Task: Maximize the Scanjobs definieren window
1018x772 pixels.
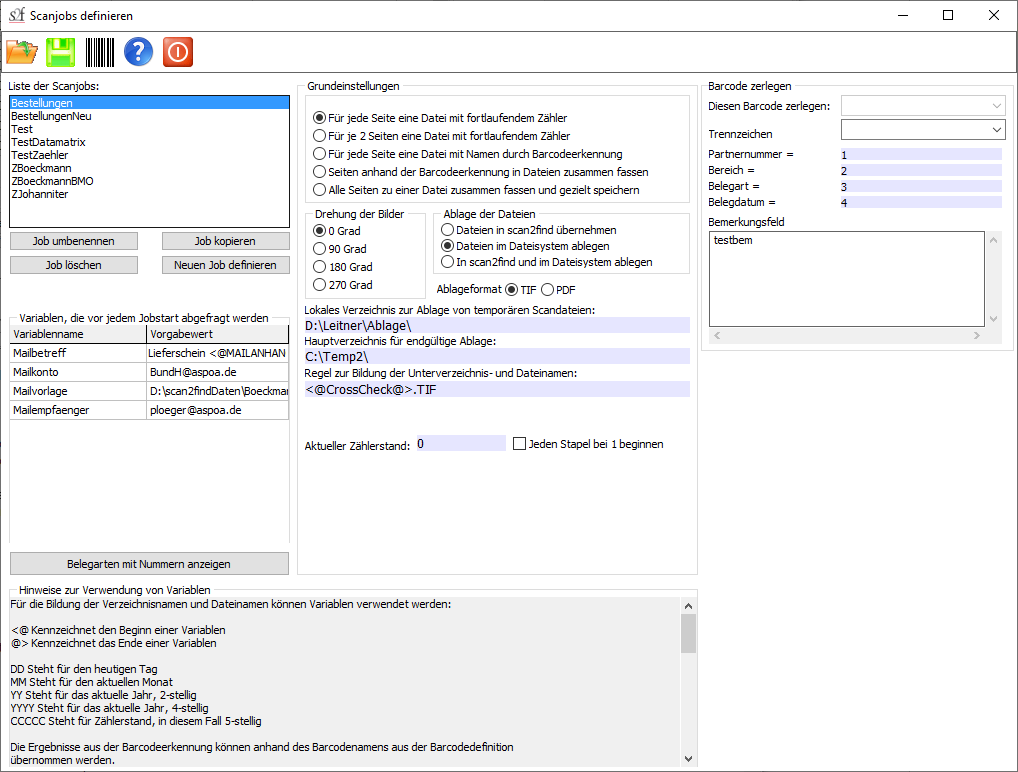Action: 948,15
